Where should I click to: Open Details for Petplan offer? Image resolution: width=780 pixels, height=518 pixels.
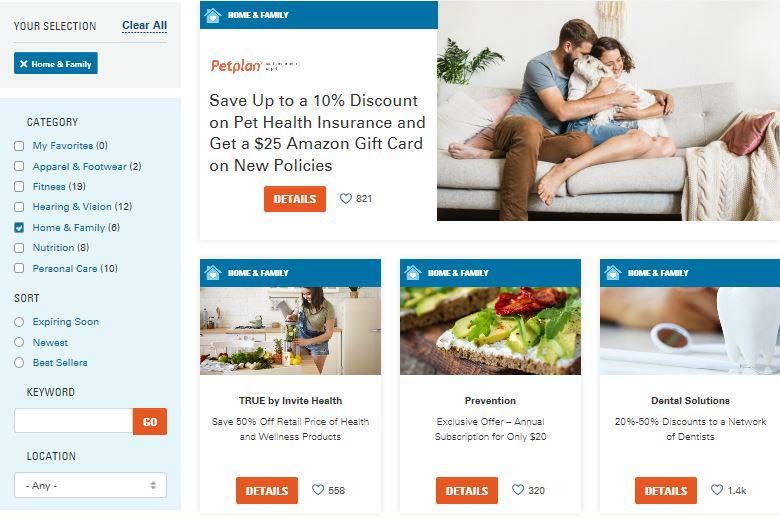point(295,199)
